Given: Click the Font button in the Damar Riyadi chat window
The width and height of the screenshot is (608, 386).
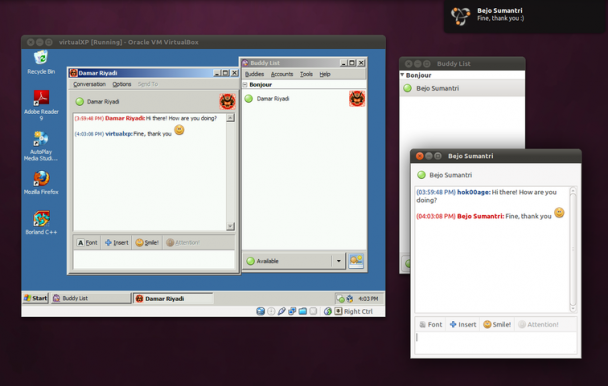Looking at the screenshot, I should pos(87,242).
